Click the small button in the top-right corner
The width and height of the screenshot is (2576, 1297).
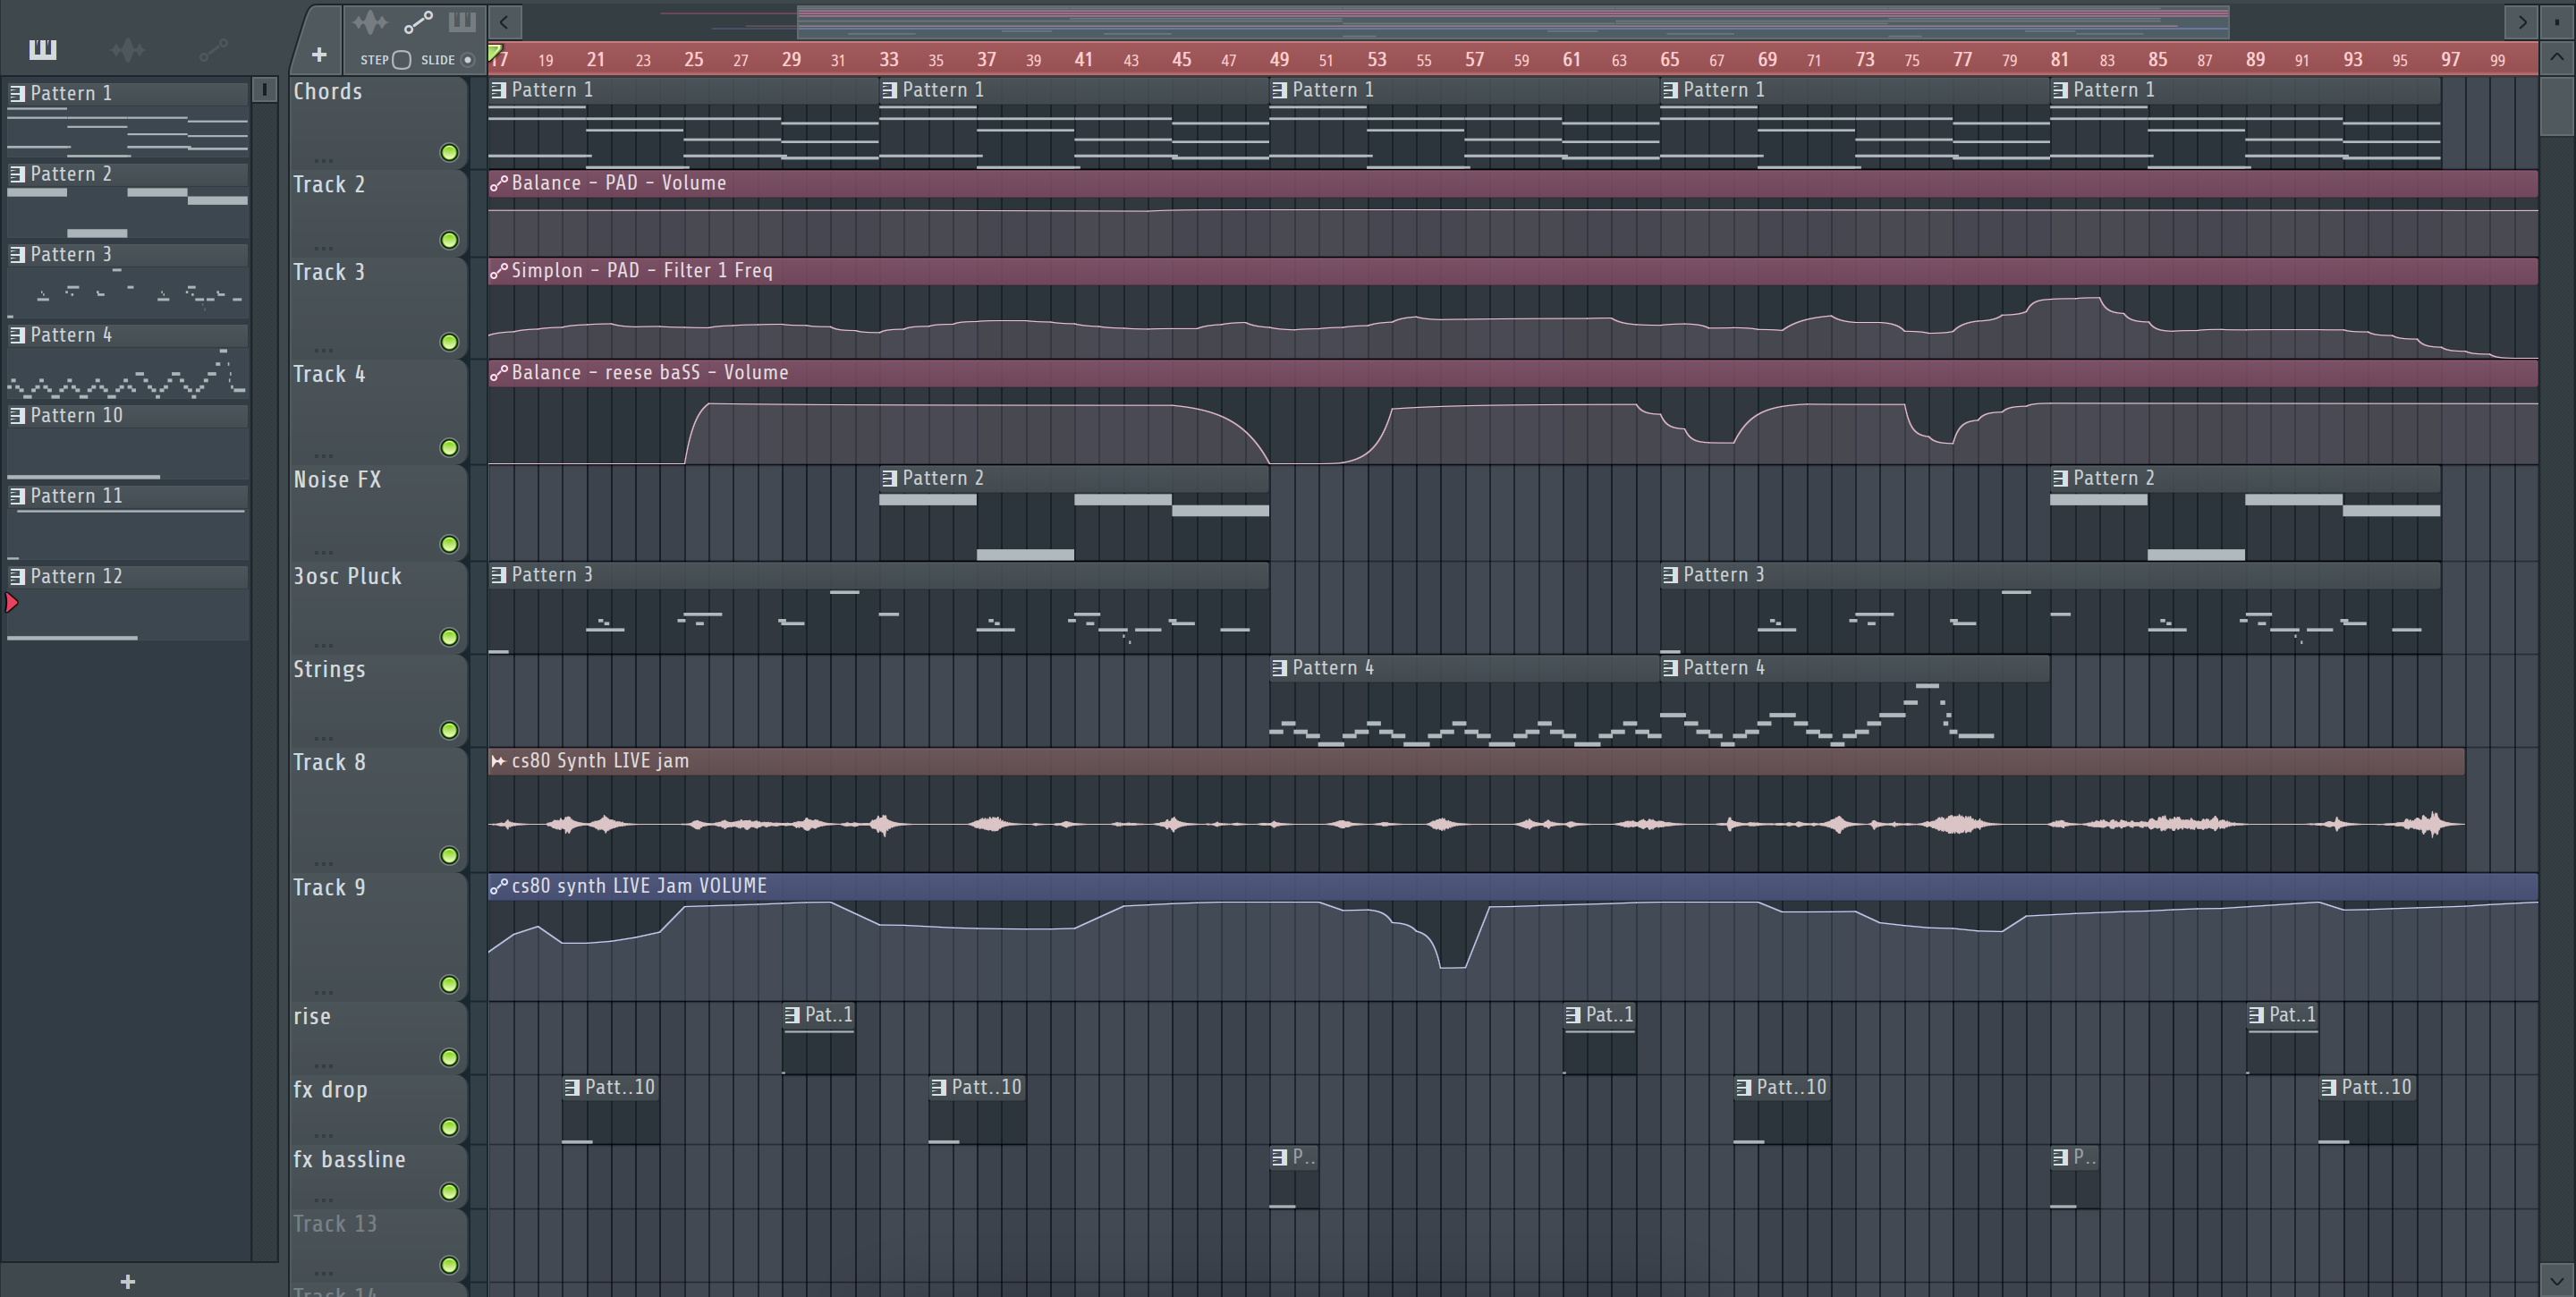pyautogui.click(x=2557, y=21)
